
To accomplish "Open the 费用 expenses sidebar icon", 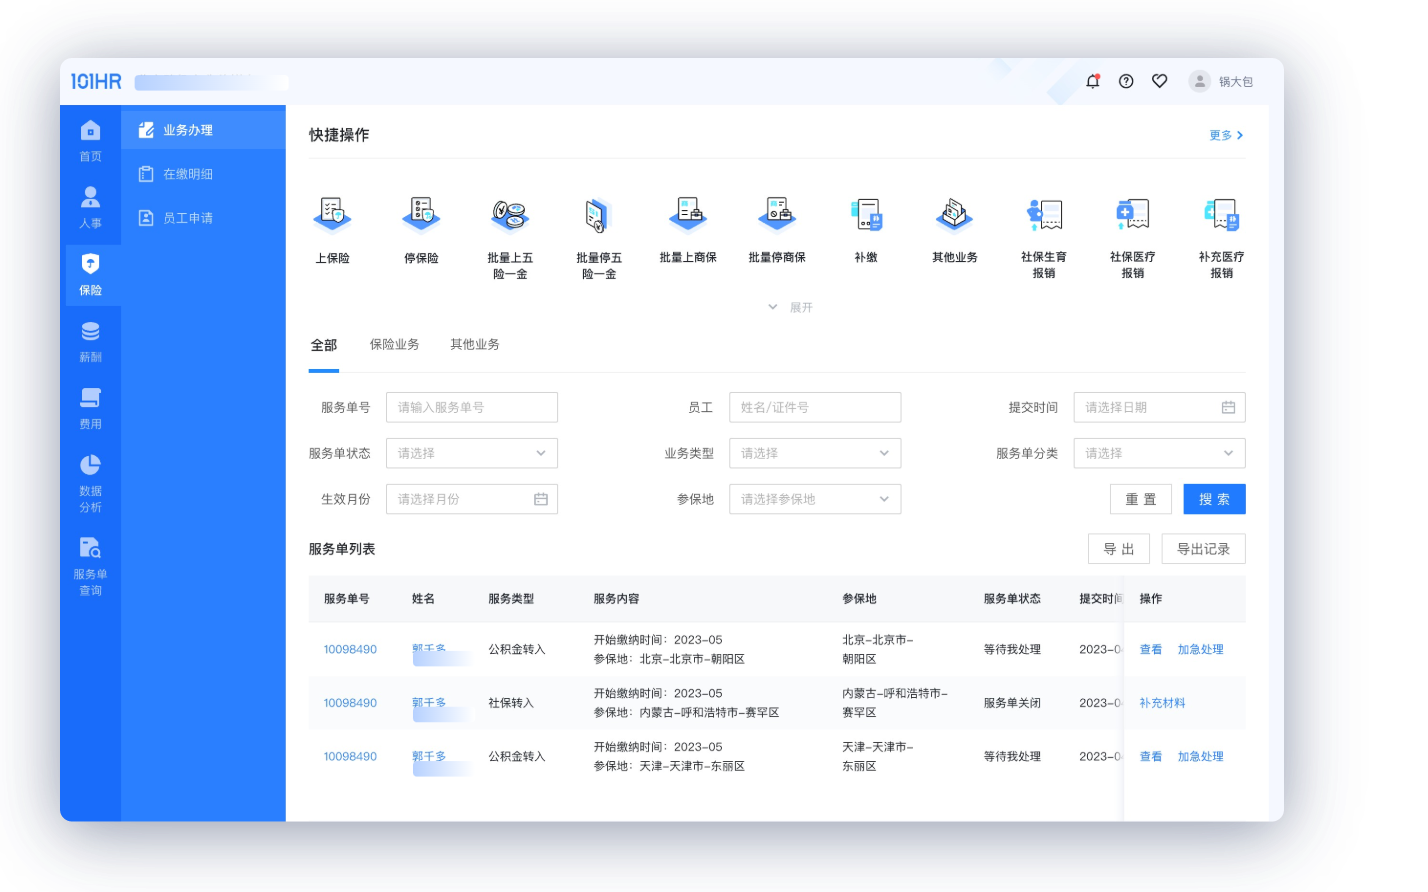I will tap(90, 398).
